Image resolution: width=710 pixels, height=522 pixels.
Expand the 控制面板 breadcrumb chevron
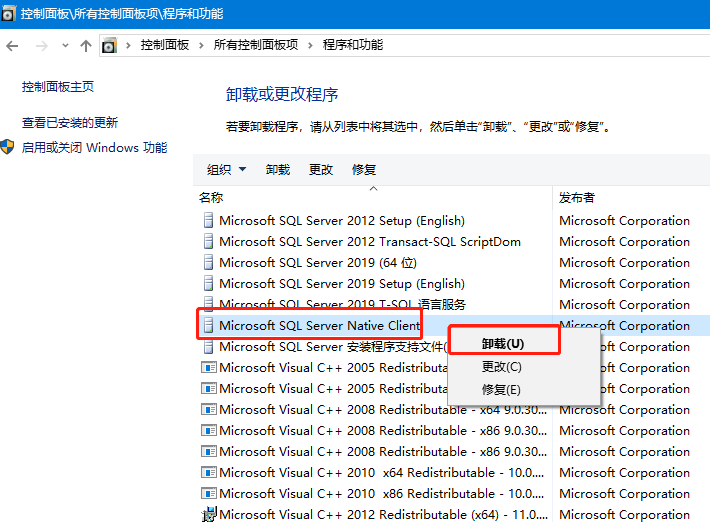[203, 46]
